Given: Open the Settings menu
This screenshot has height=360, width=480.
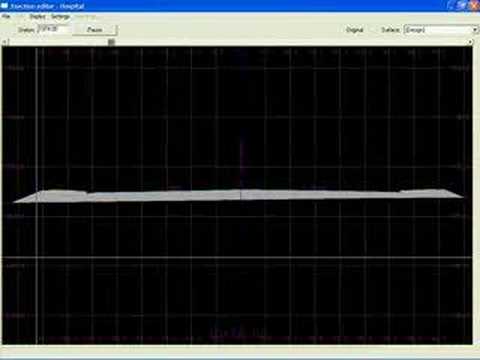Looking at the screenshot, I should (x=61, y=17).
